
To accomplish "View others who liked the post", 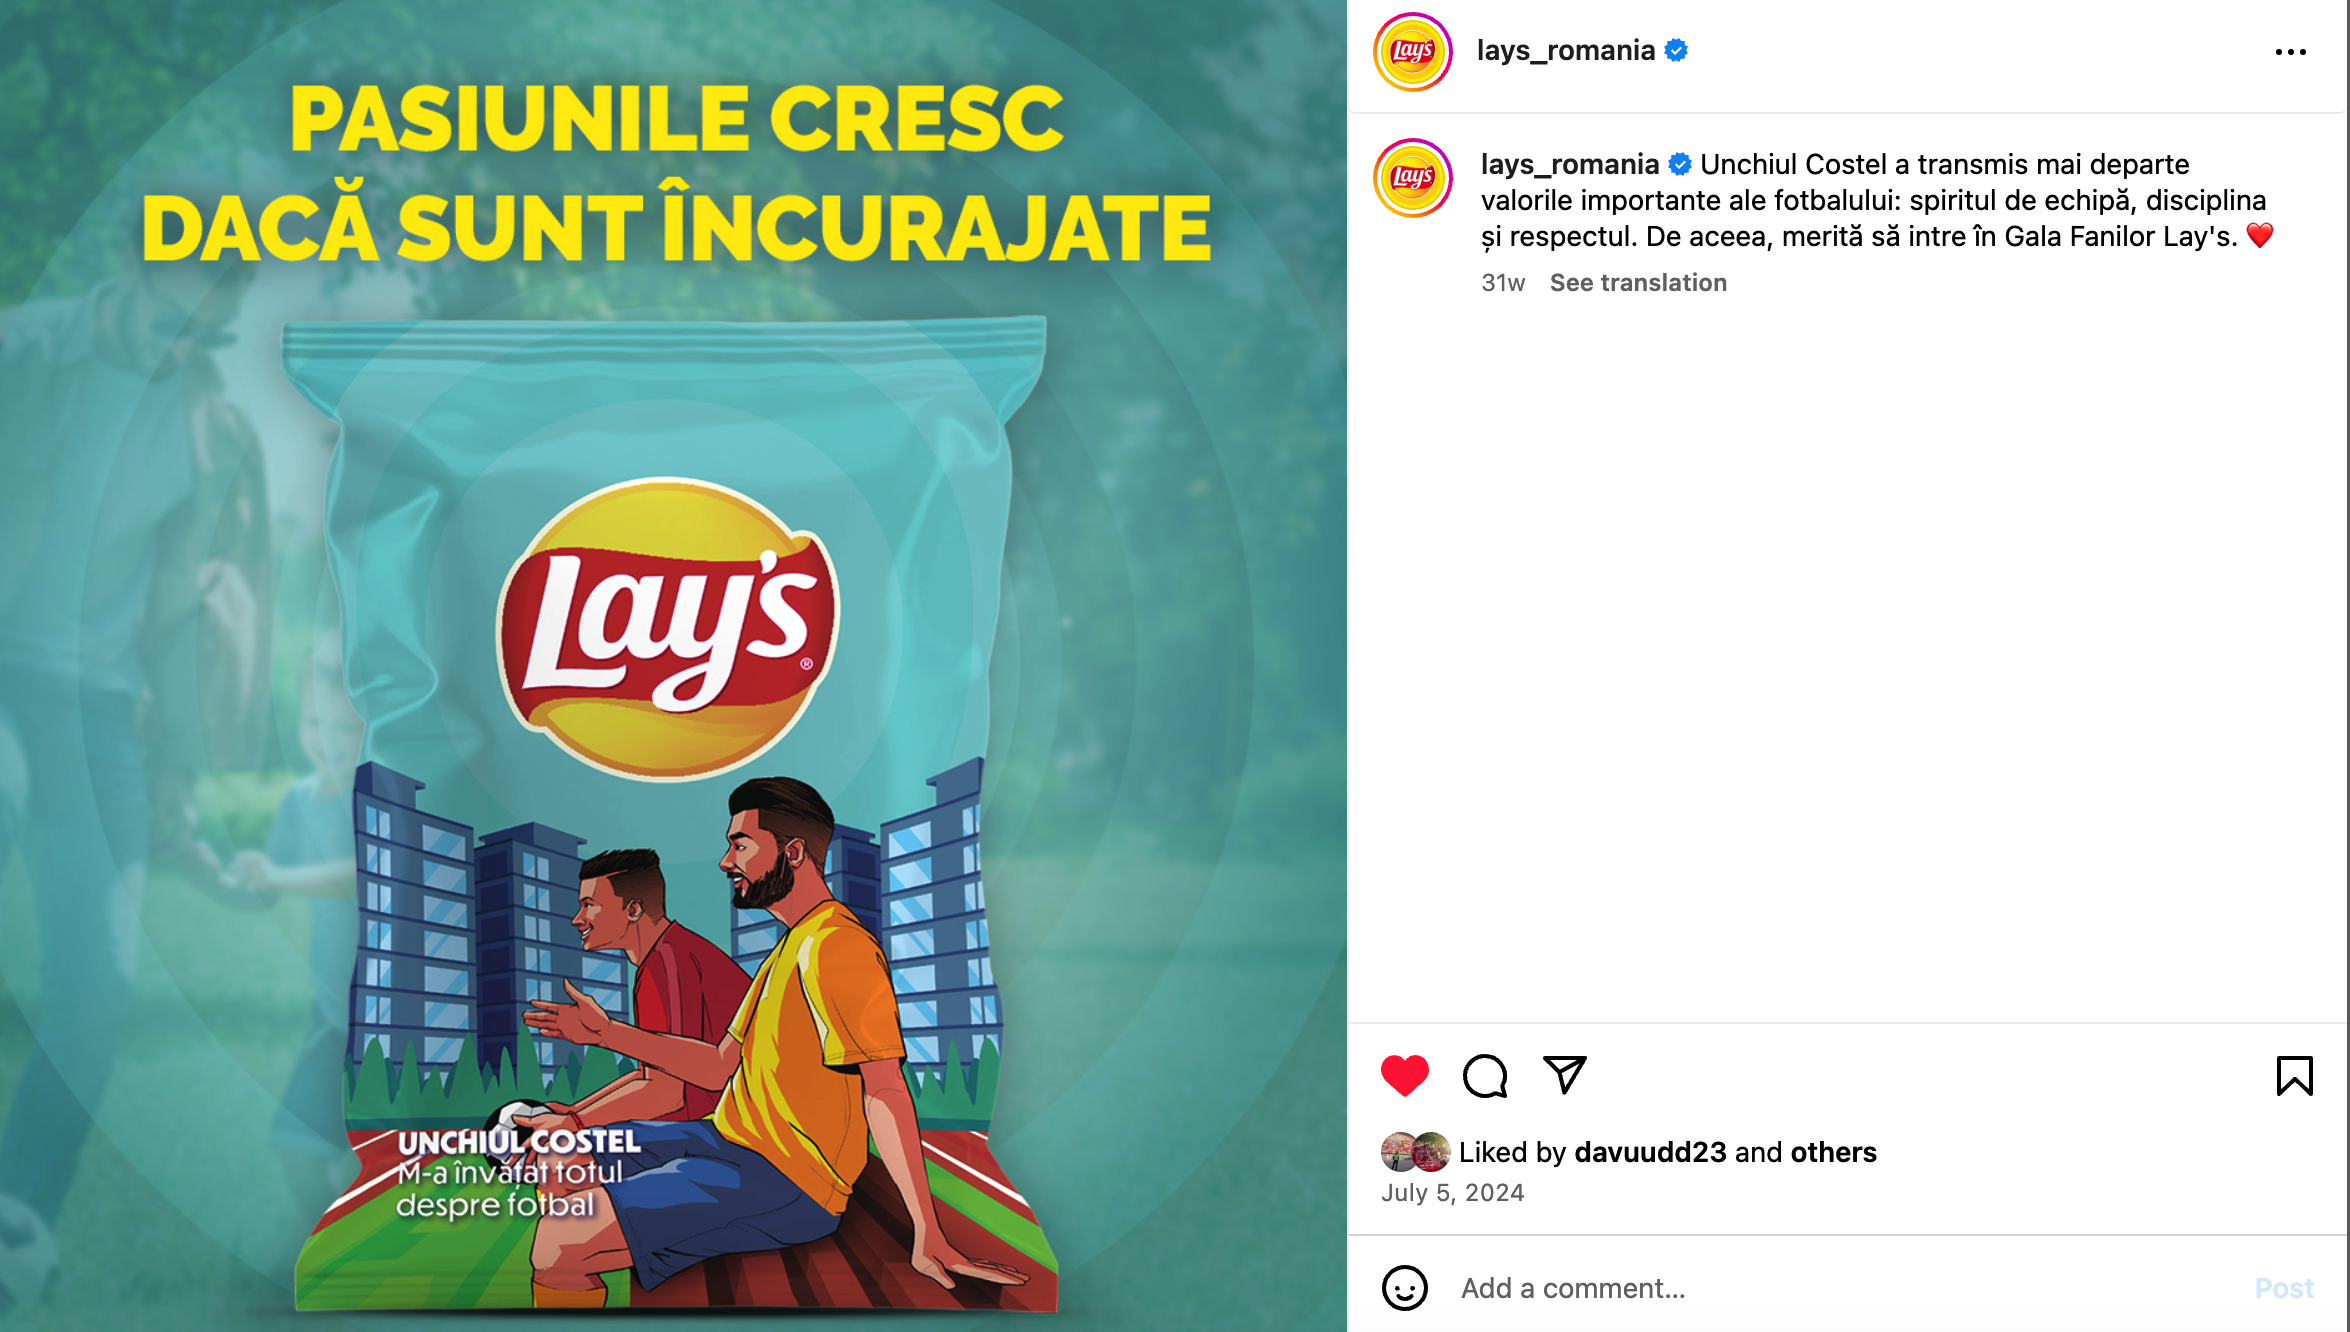I will (x=1833, y=1152).
